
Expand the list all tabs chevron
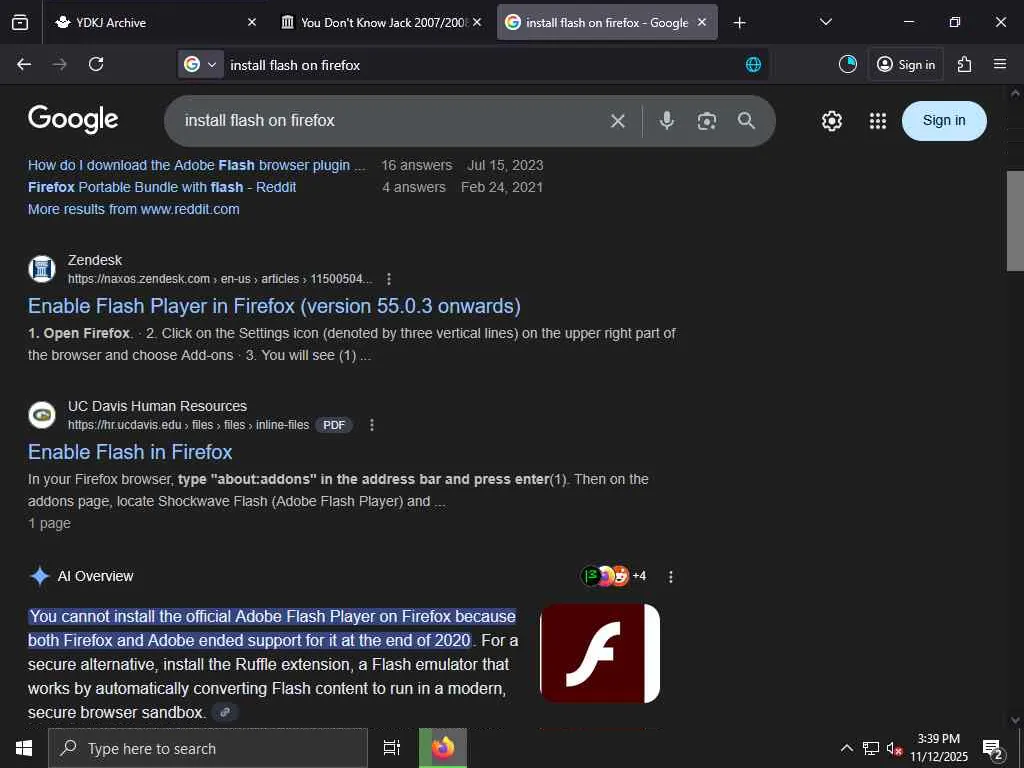coord(825,22)
